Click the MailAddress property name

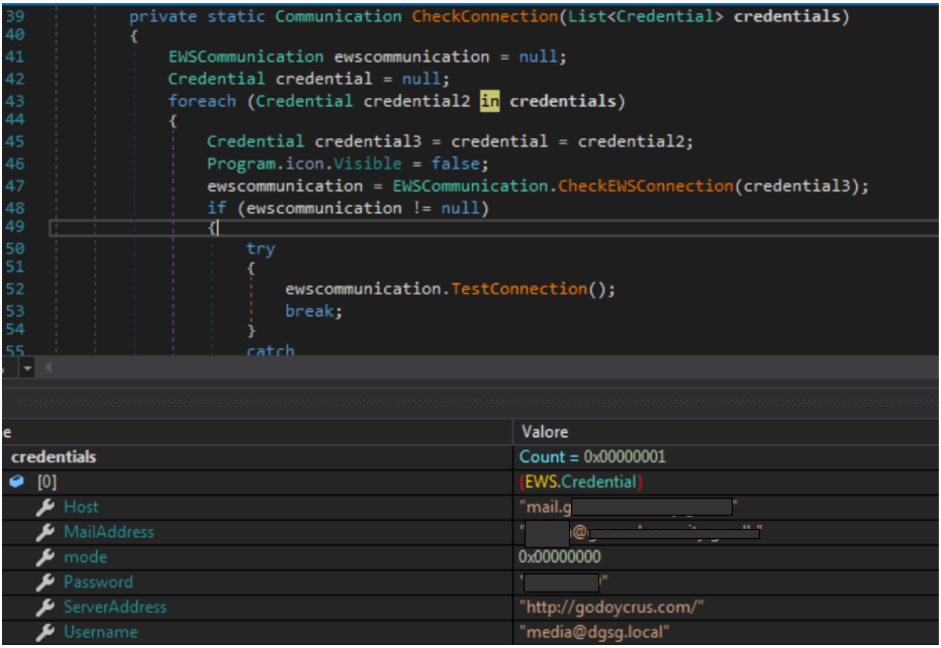[109, 532]
